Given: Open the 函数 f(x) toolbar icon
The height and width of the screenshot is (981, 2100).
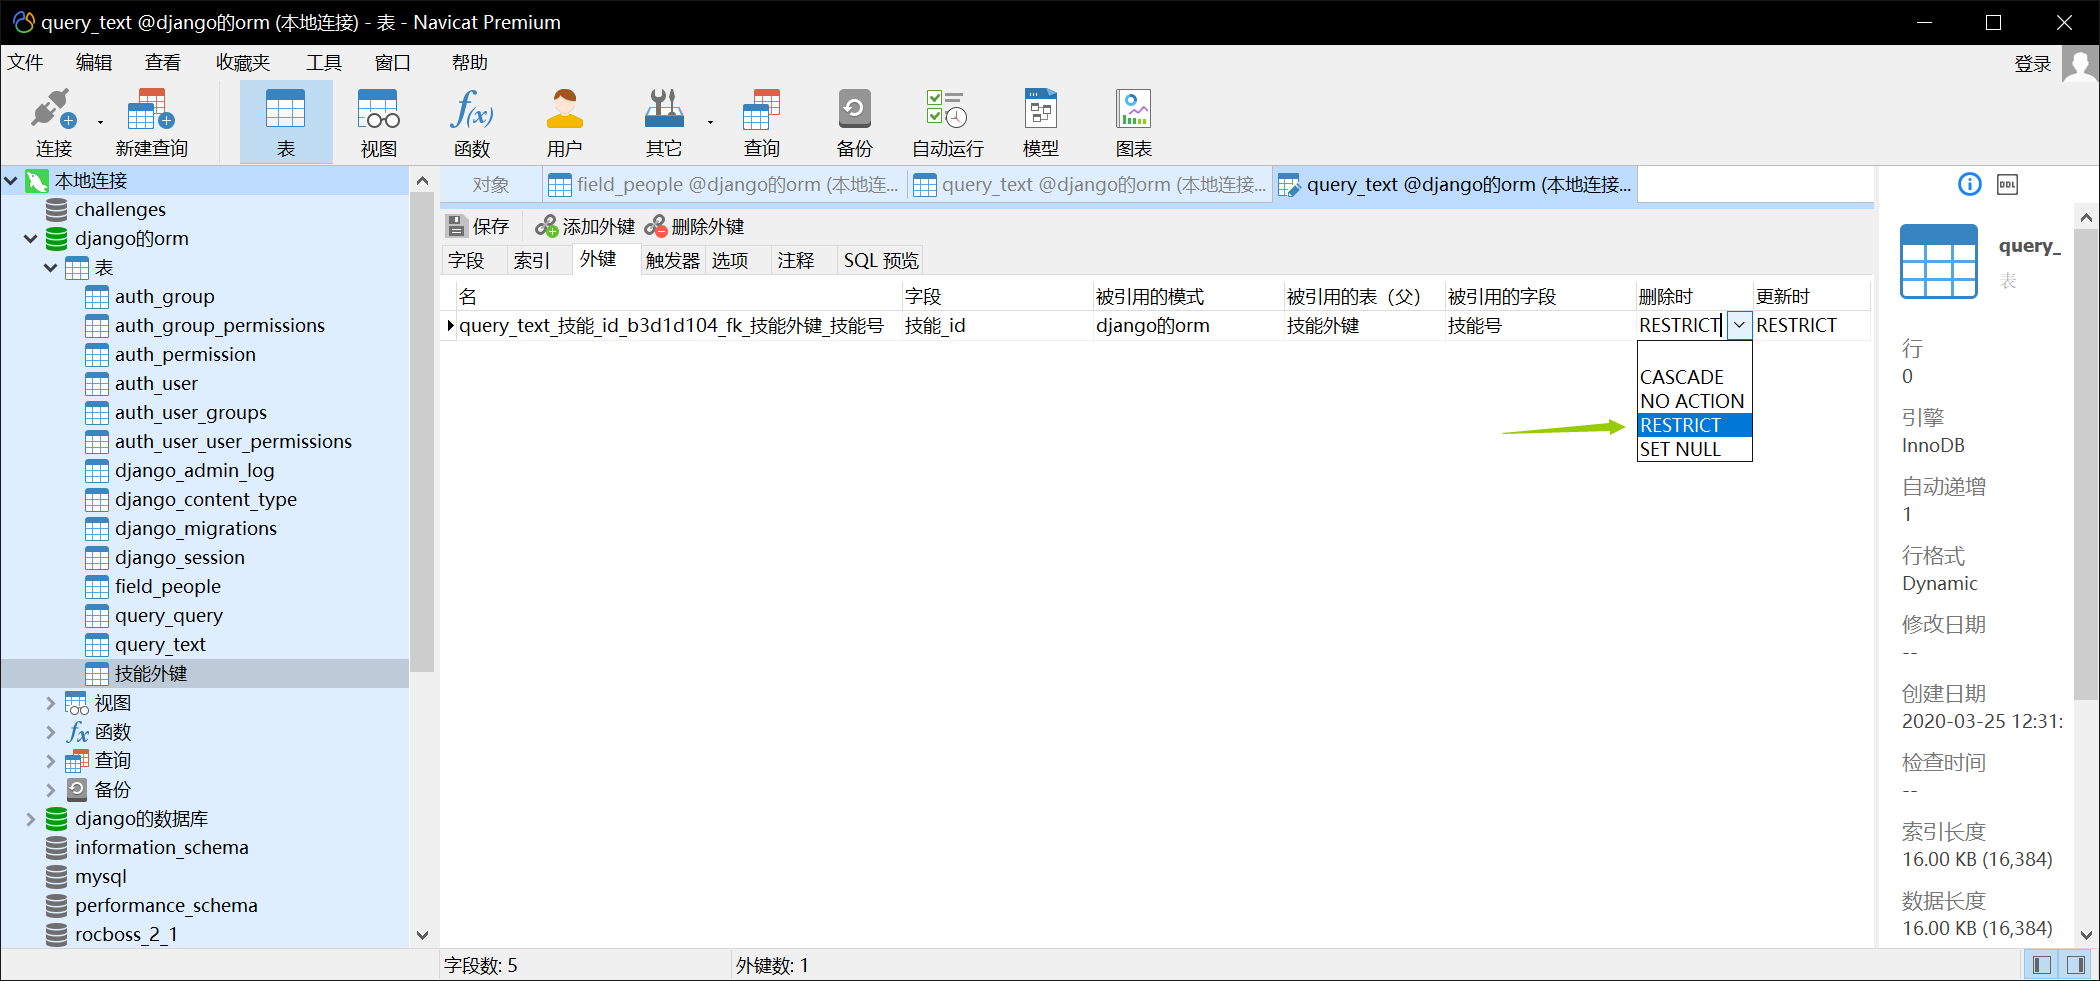Looking at the screenshot, I should [472, 123].
